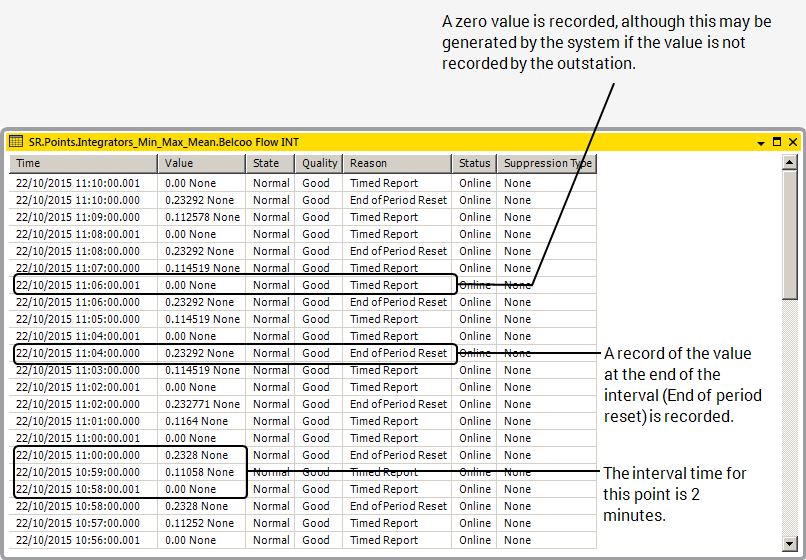Click the Status column header

pos(475,163)
